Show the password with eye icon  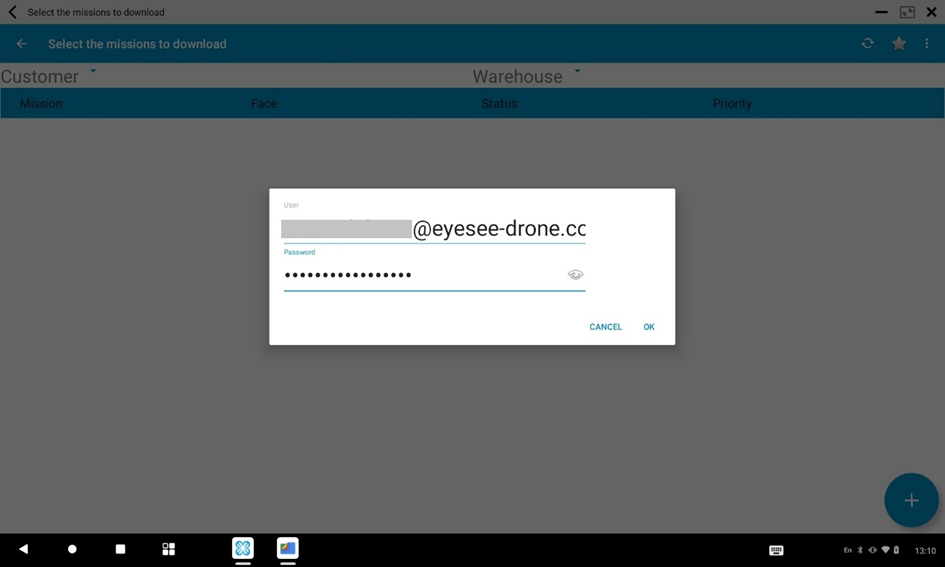coord(575,275)
